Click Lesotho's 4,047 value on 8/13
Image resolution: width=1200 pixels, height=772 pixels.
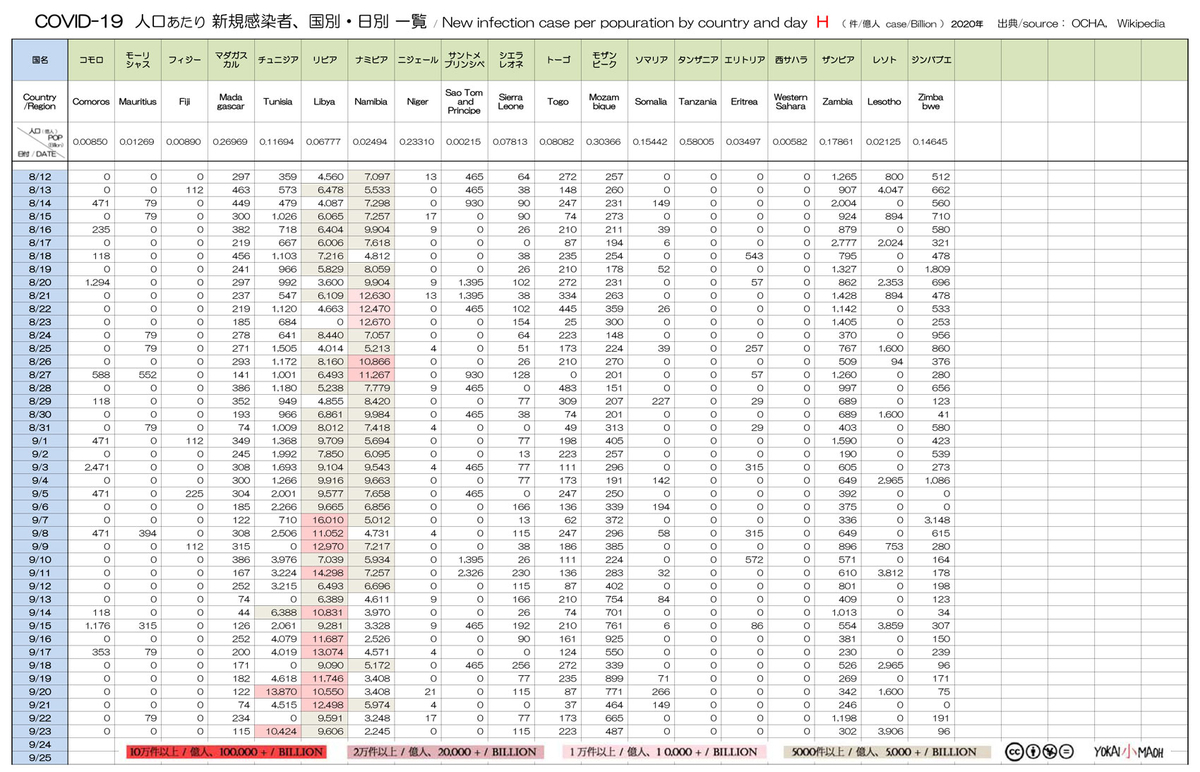(889, 189)
